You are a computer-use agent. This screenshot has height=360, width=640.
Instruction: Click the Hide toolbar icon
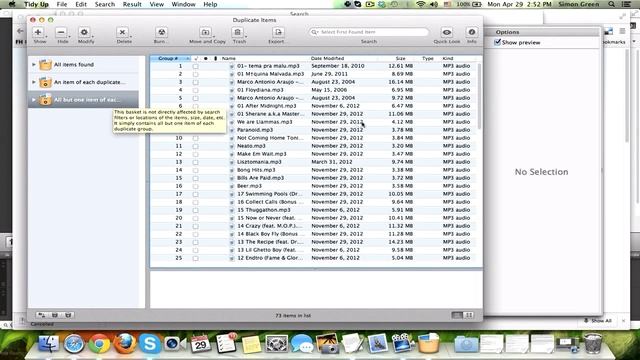pos(61,32)
